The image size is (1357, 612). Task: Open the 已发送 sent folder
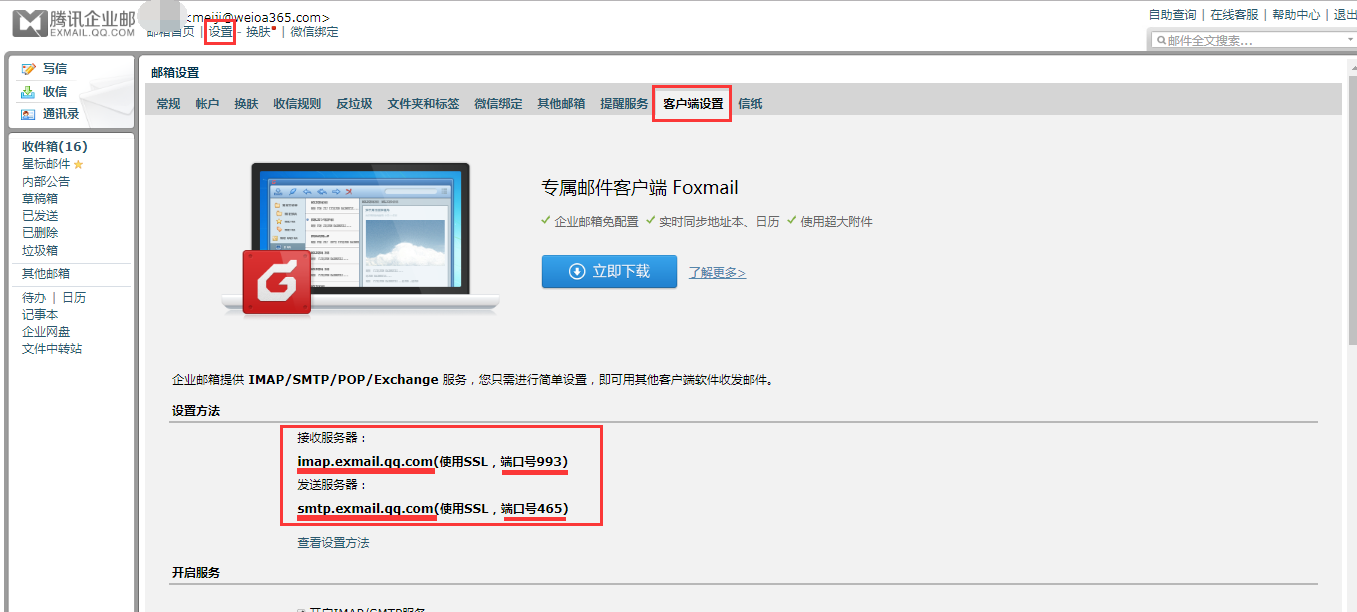click(40, 215)
